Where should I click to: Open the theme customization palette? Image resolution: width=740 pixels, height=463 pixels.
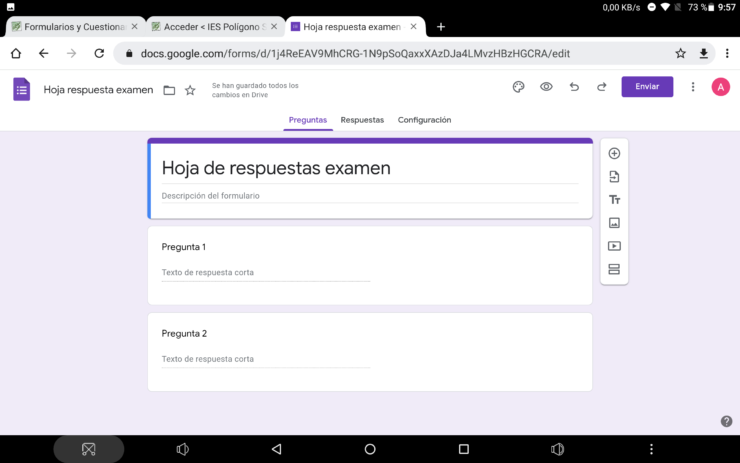click(518, 87)
